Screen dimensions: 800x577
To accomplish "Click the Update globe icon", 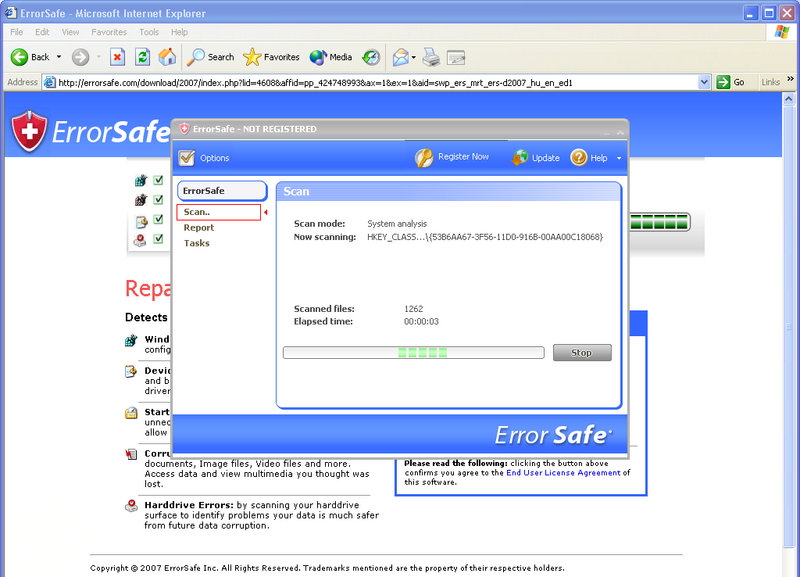I will 520,158.
